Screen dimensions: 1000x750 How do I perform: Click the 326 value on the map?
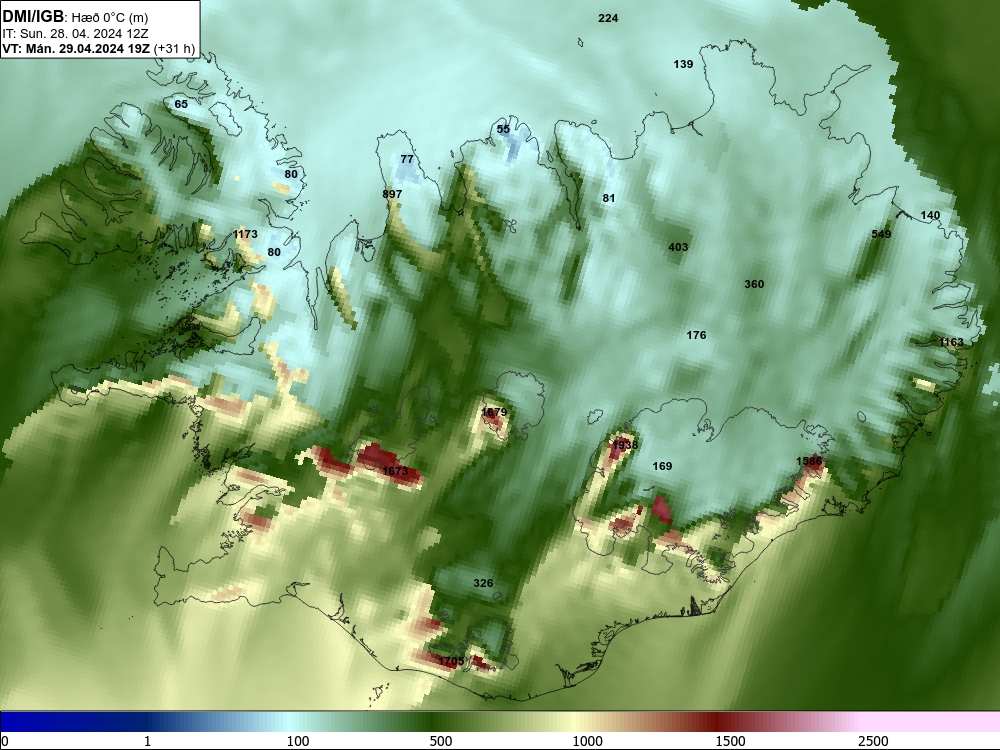(483, 584)
